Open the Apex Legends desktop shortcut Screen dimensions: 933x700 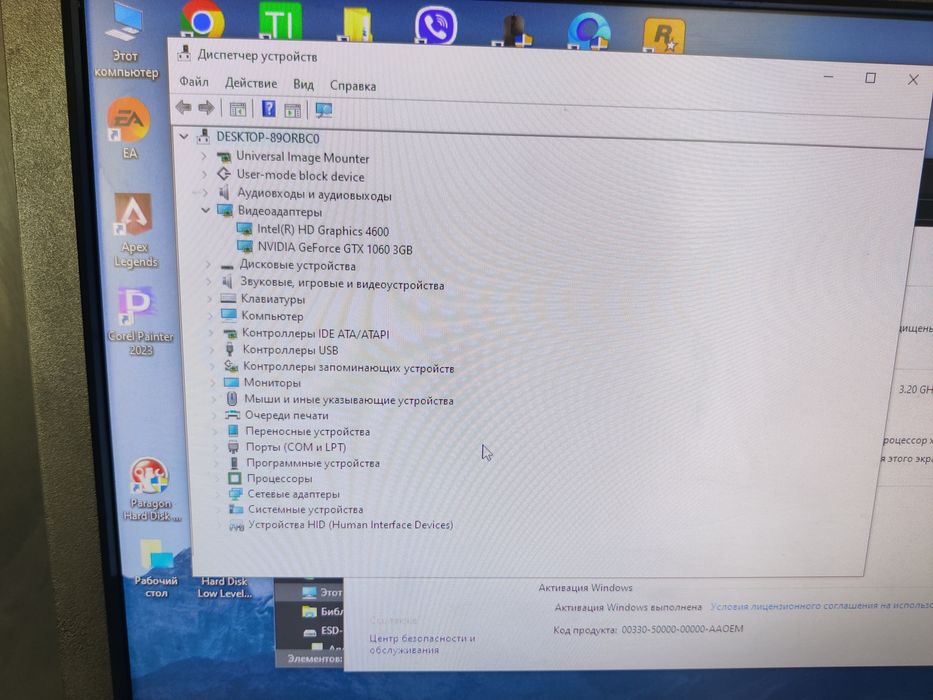pos(134,230)
